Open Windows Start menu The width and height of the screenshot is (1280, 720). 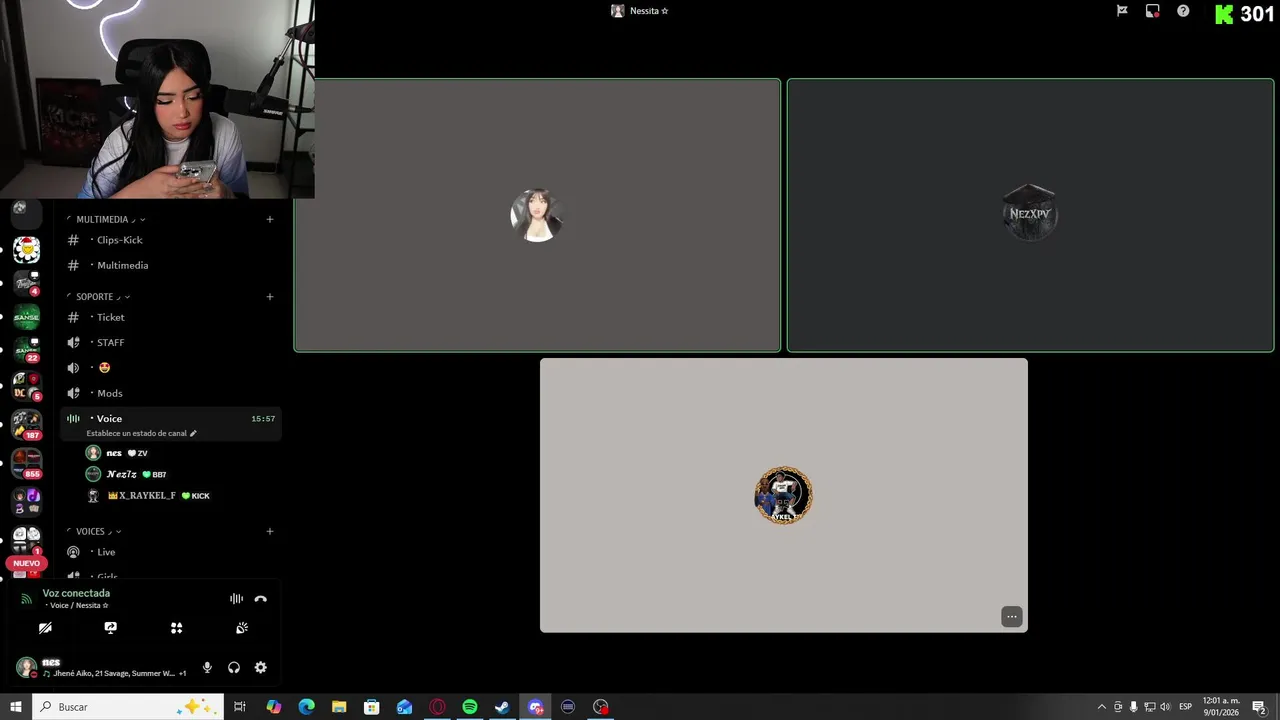15,707
